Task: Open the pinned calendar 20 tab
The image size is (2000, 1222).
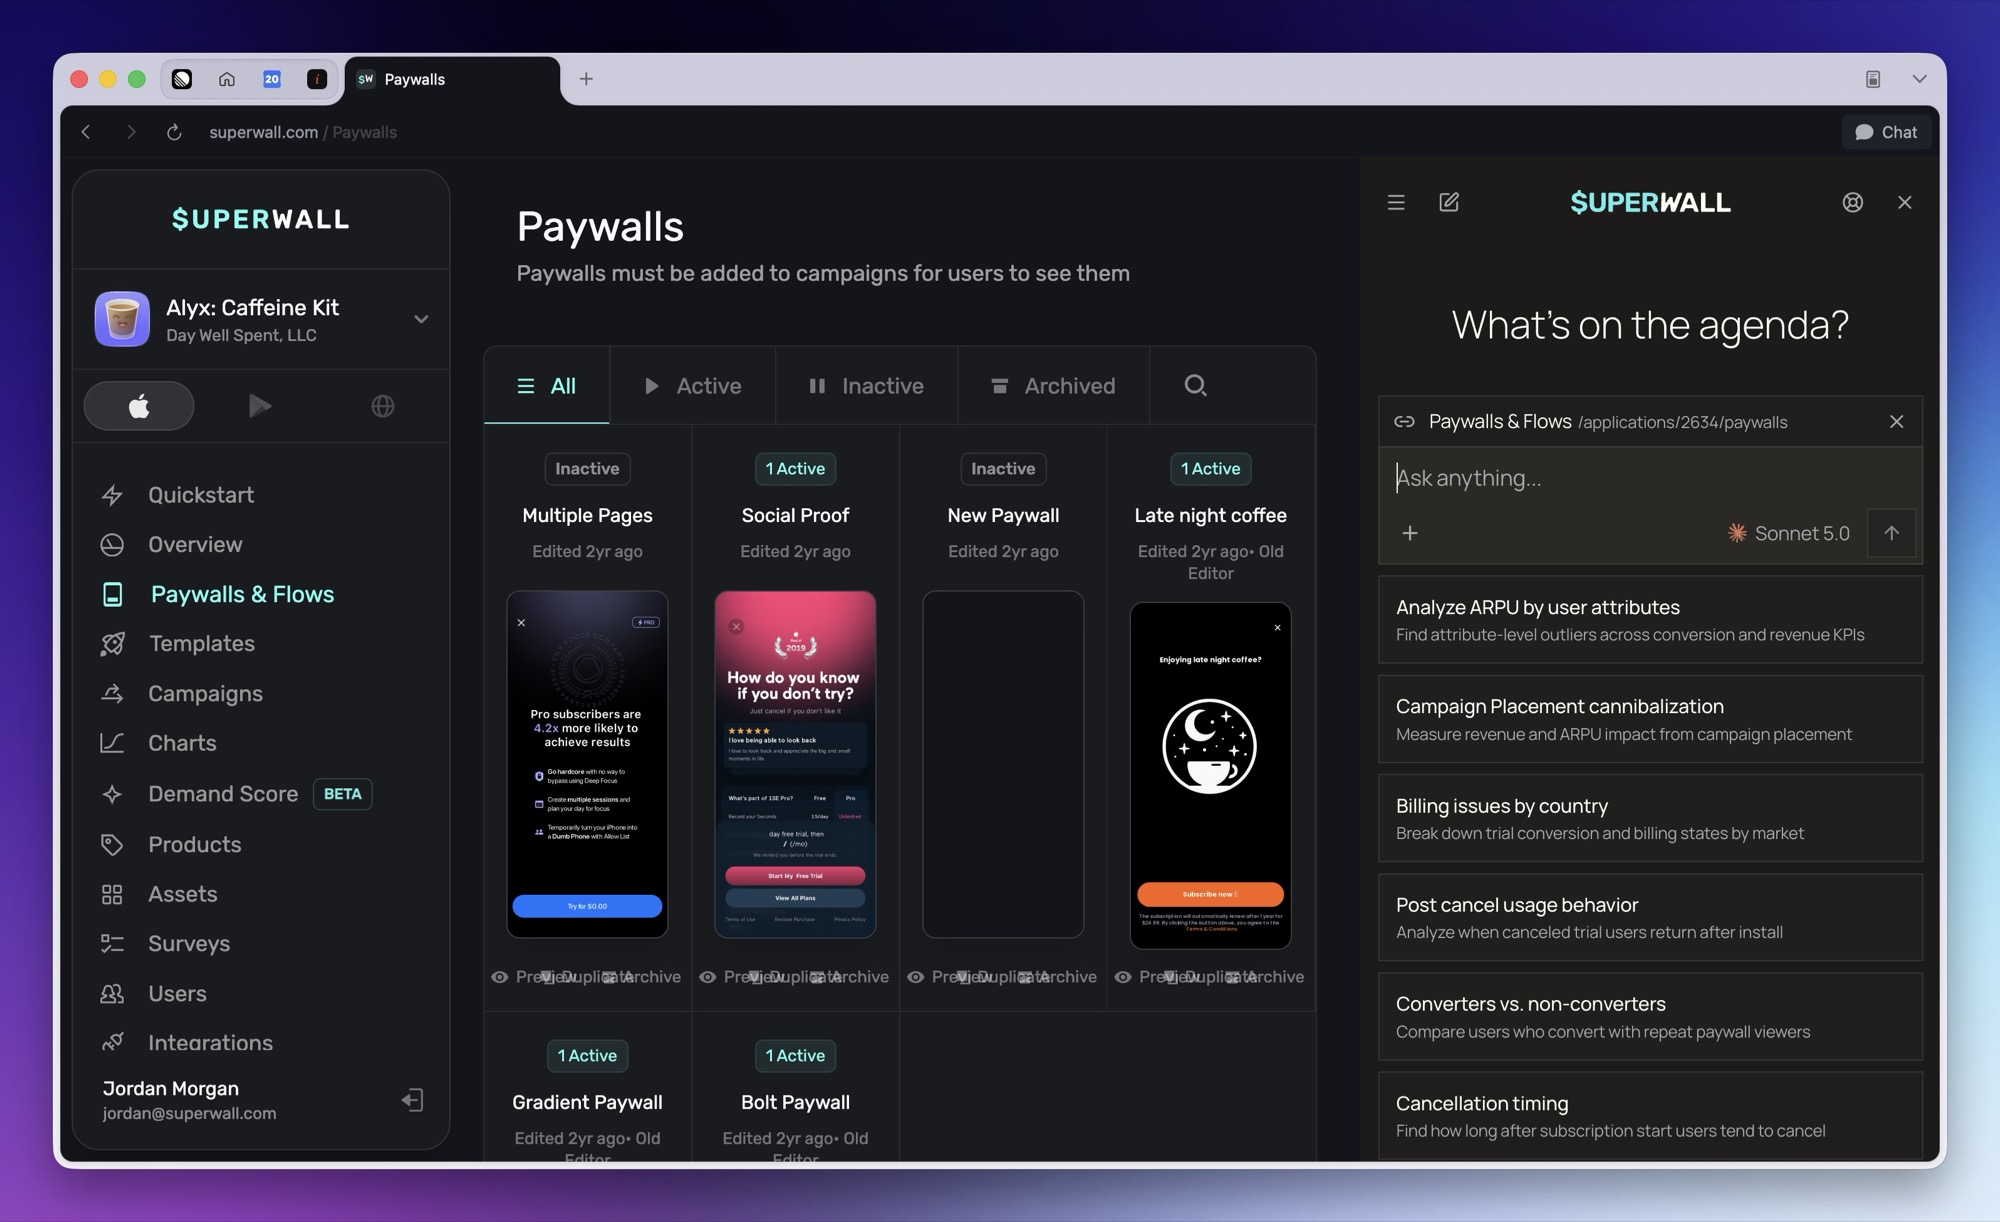Action: 272,79
